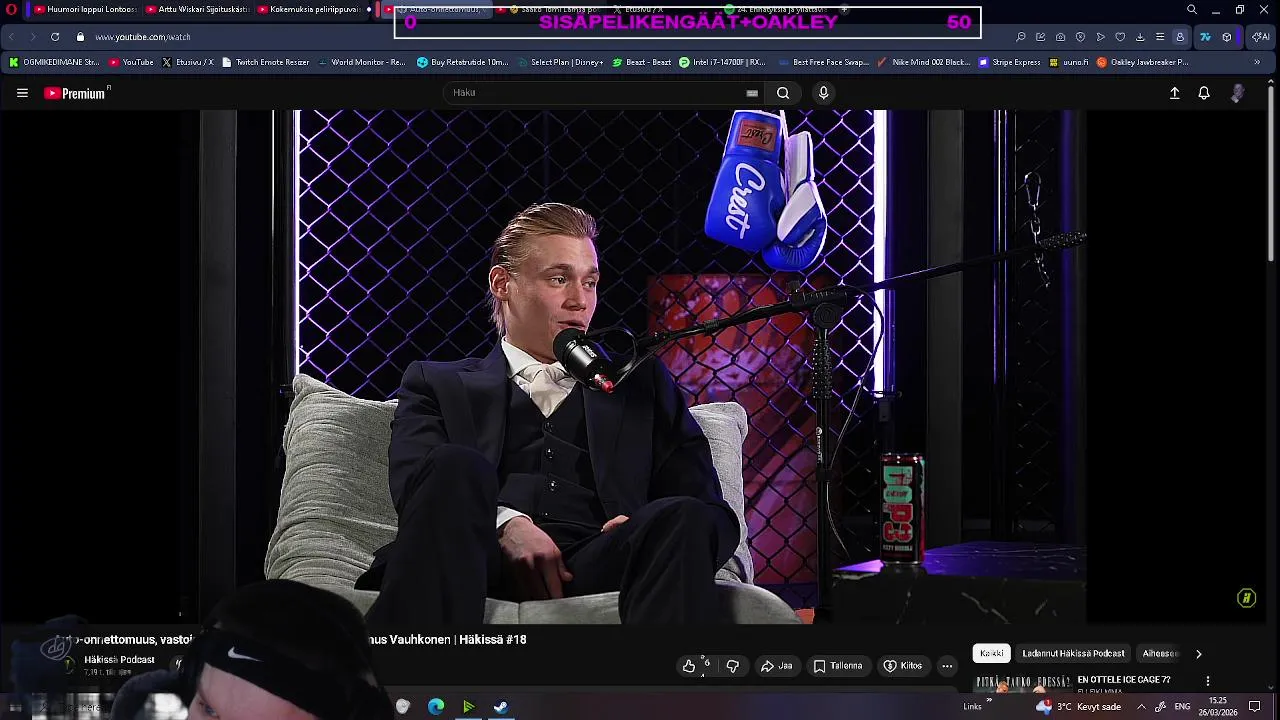Open Steam from taskbar
Viewport: 1280px width, 720px height.
pyautogui.click(x=501, y=707)
